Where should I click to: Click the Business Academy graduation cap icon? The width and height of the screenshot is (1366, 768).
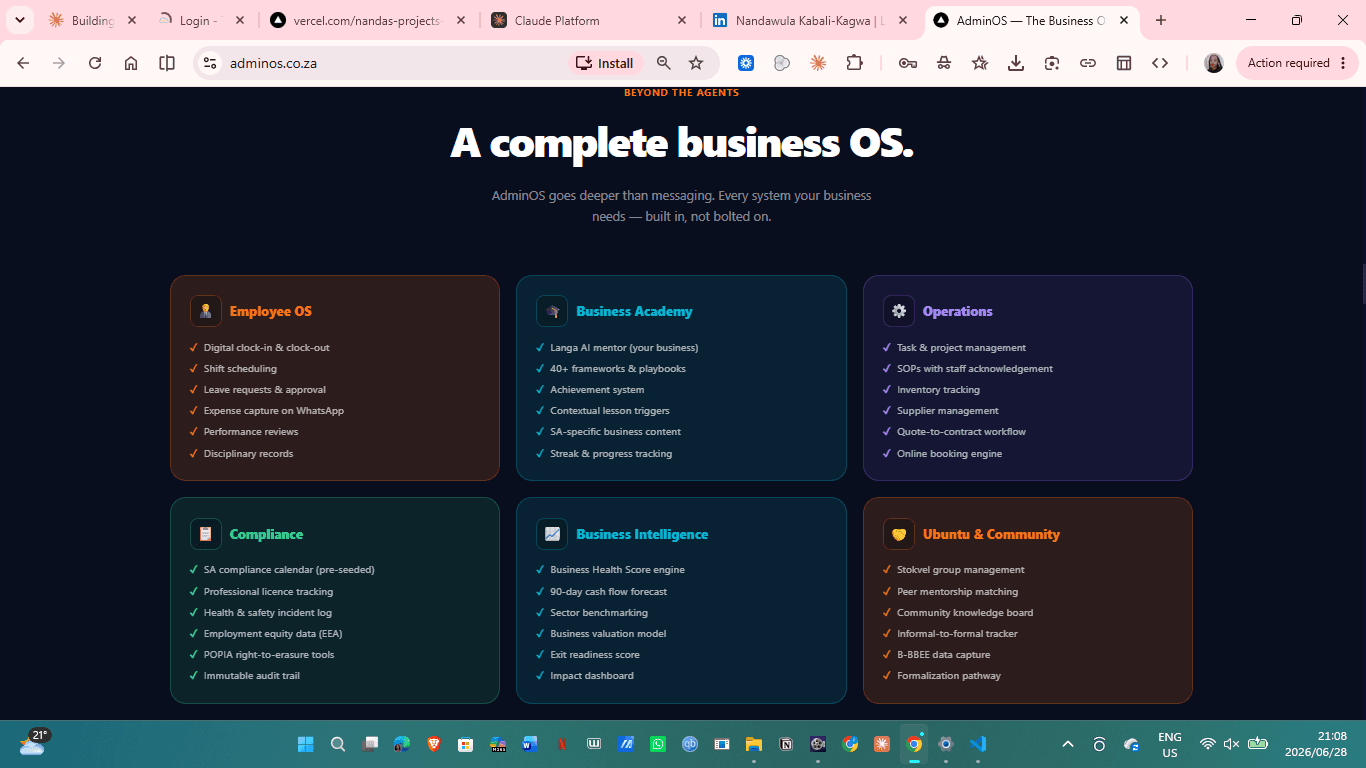coord(552,311)
